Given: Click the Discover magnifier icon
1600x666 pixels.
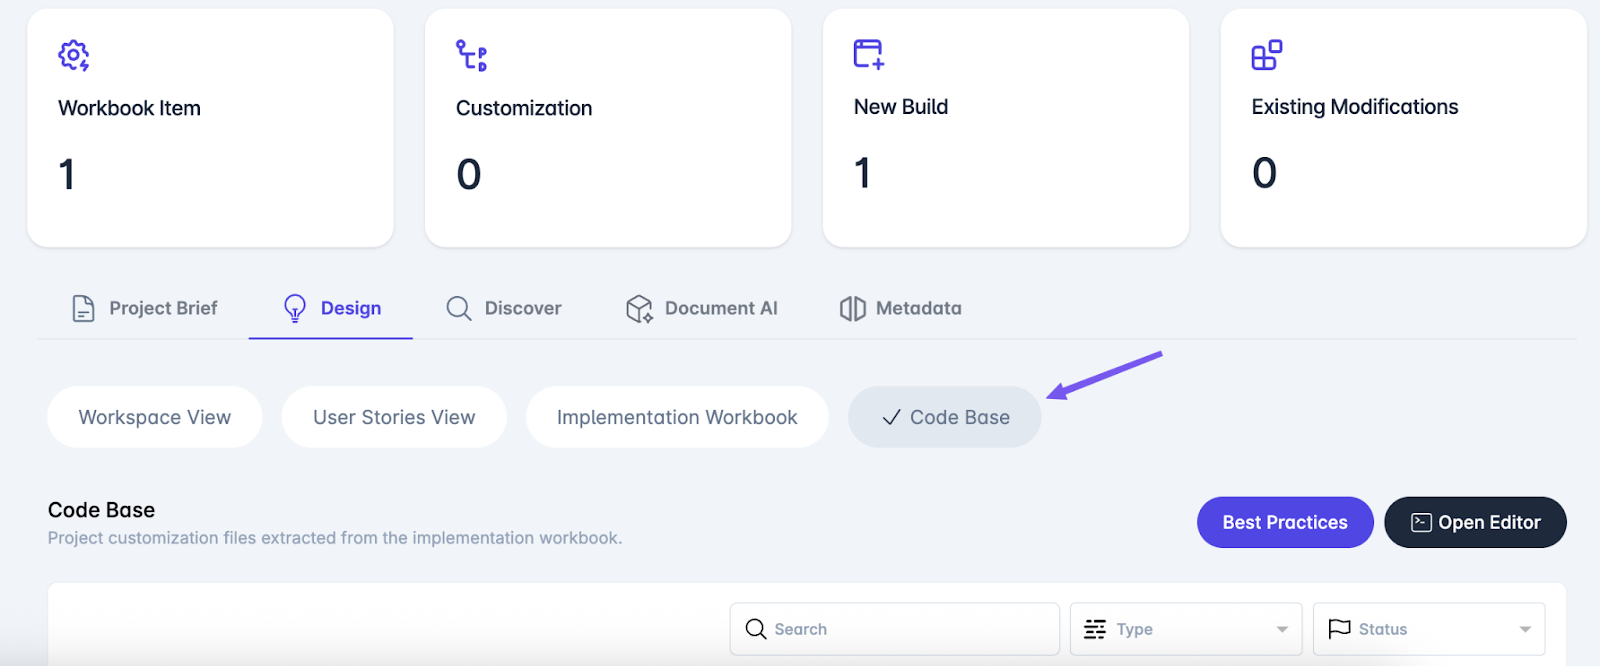Looking at the screenshot, I should pyautogui.click(x=459, y=308).
